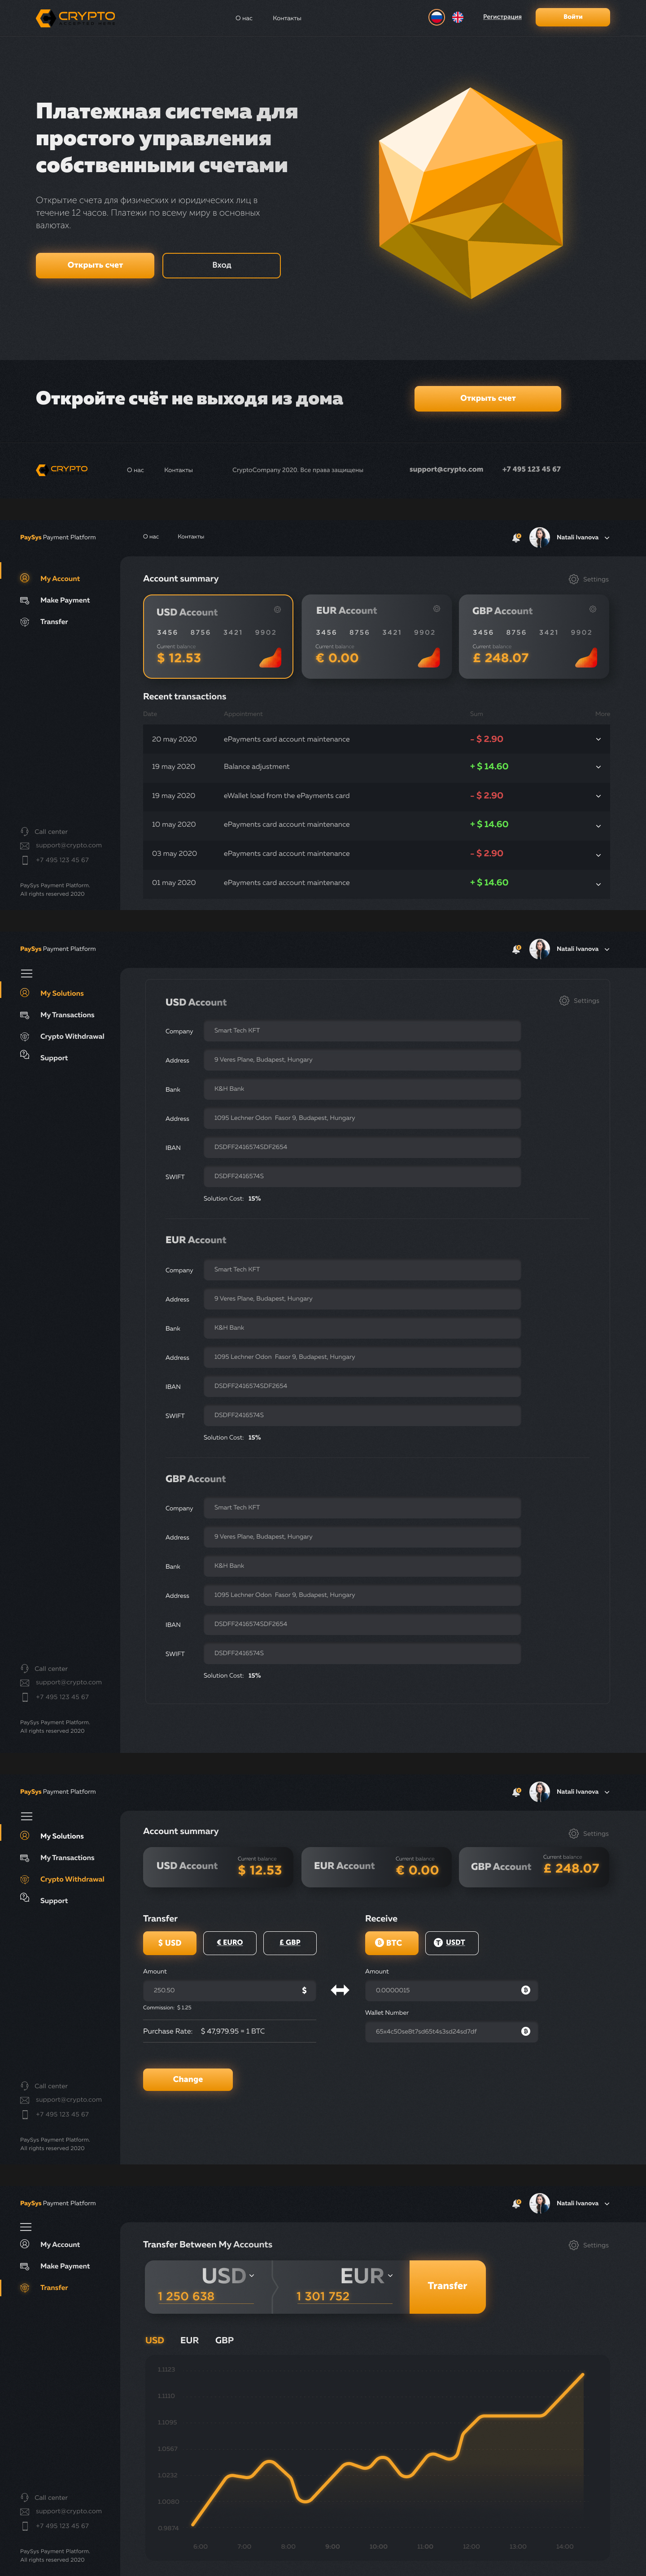Click the My Solutions icon on the solutions screen

[x=25, y=993]
